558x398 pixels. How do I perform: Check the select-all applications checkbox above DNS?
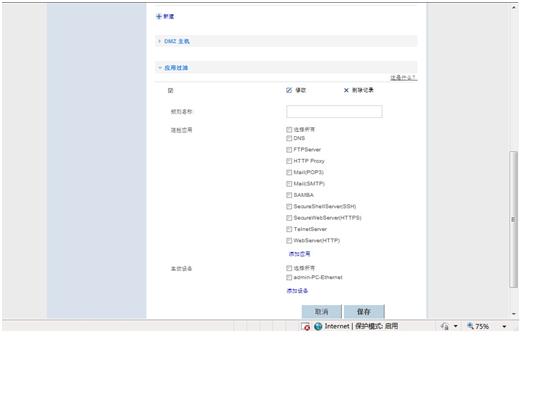(289, 130)
